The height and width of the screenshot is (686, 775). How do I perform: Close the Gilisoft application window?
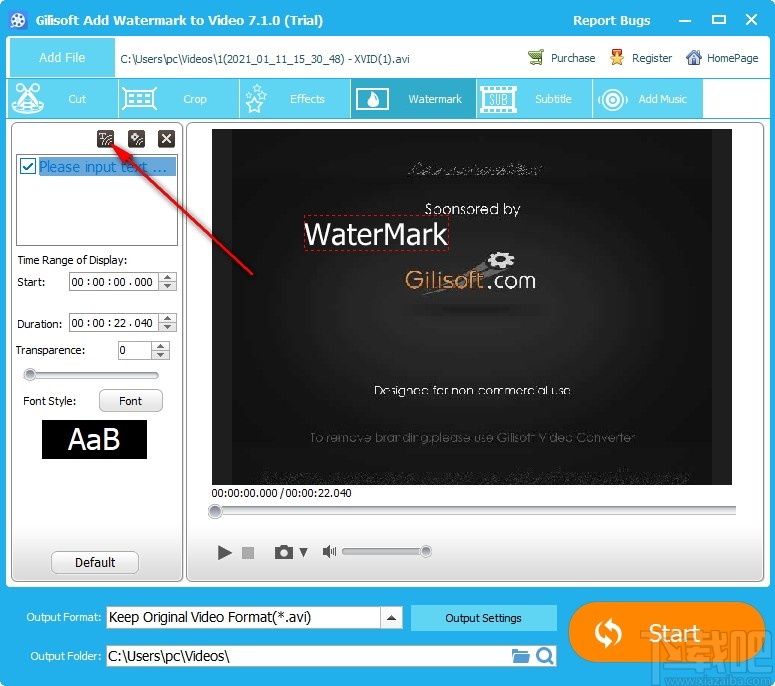[x=751, y=20]
